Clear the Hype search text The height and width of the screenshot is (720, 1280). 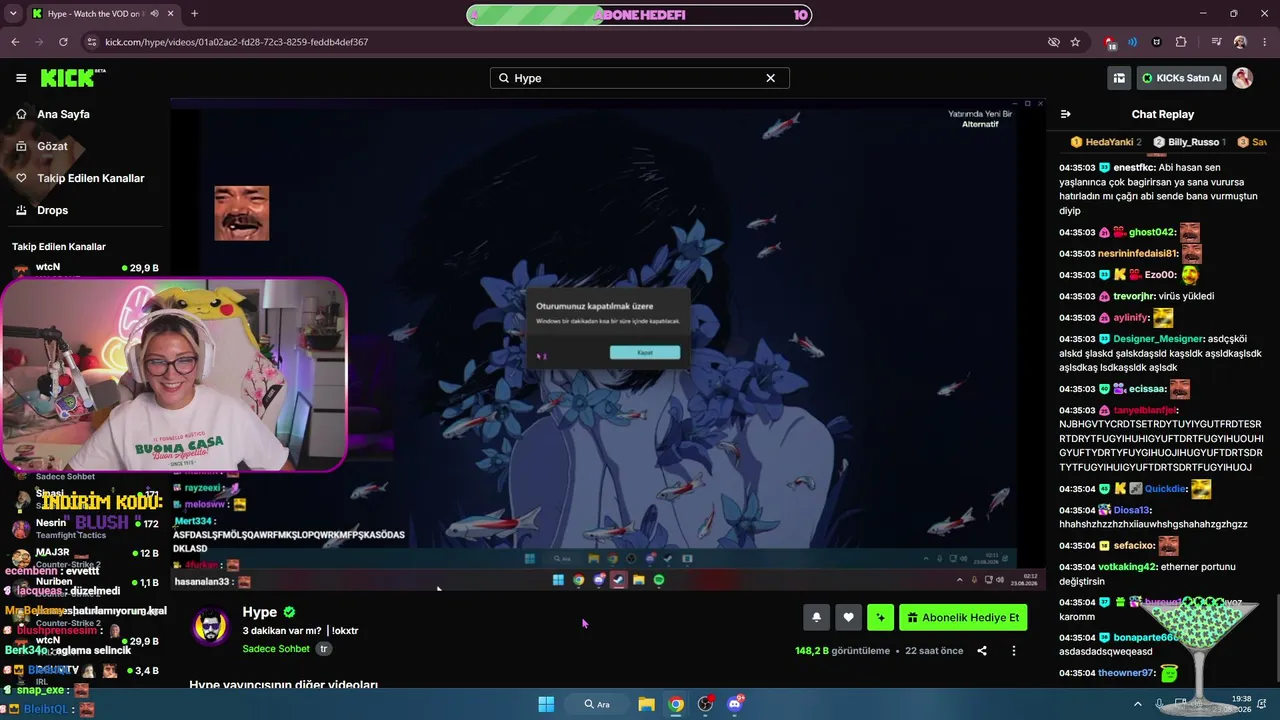click(x=770, y=78)
